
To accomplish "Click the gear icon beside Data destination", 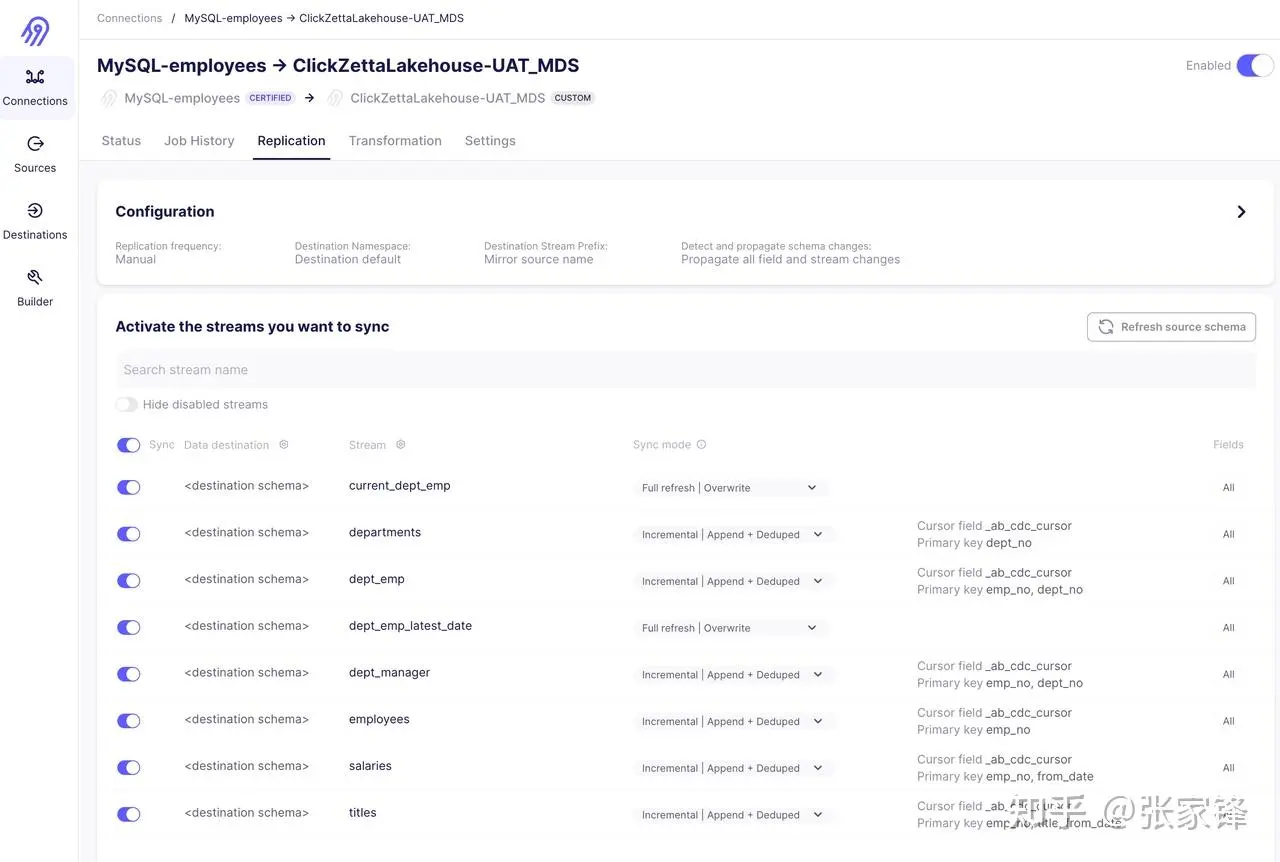I will pos(284,445).
